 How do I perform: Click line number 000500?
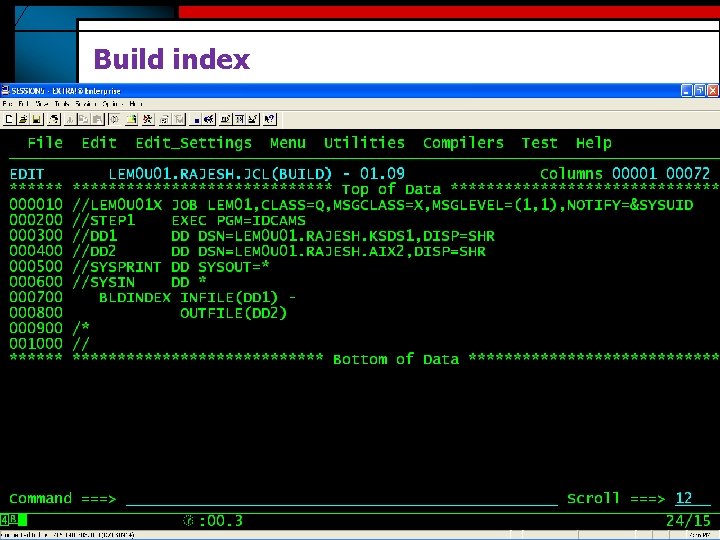(x=36, y=266)
